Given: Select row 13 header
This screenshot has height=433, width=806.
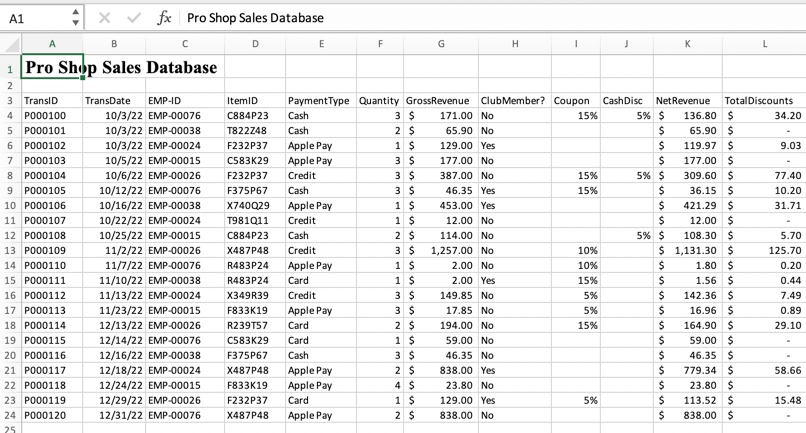Looking at the screenshot, I should point(10,250).
